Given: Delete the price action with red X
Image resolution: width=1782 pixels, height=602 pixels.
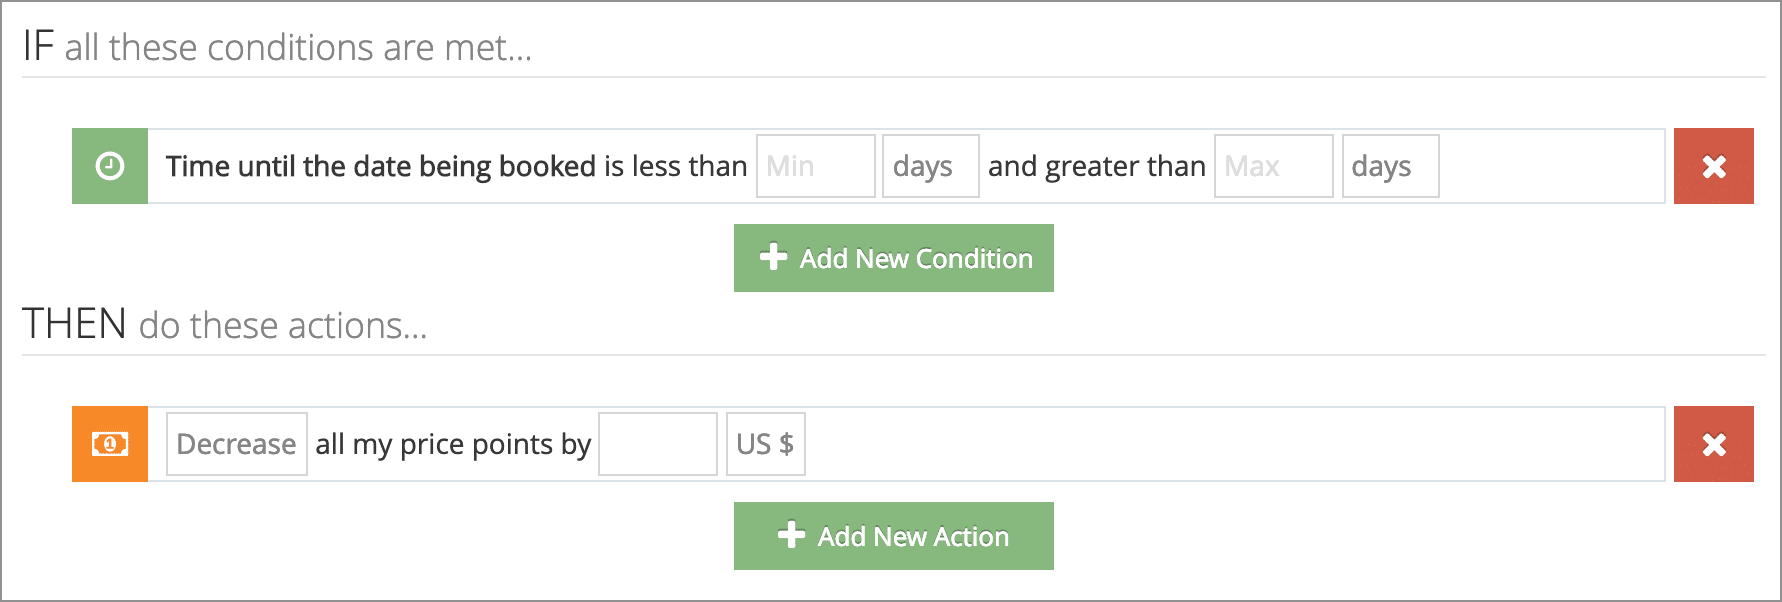Looking at the screenshot, I should point(1714,444).
